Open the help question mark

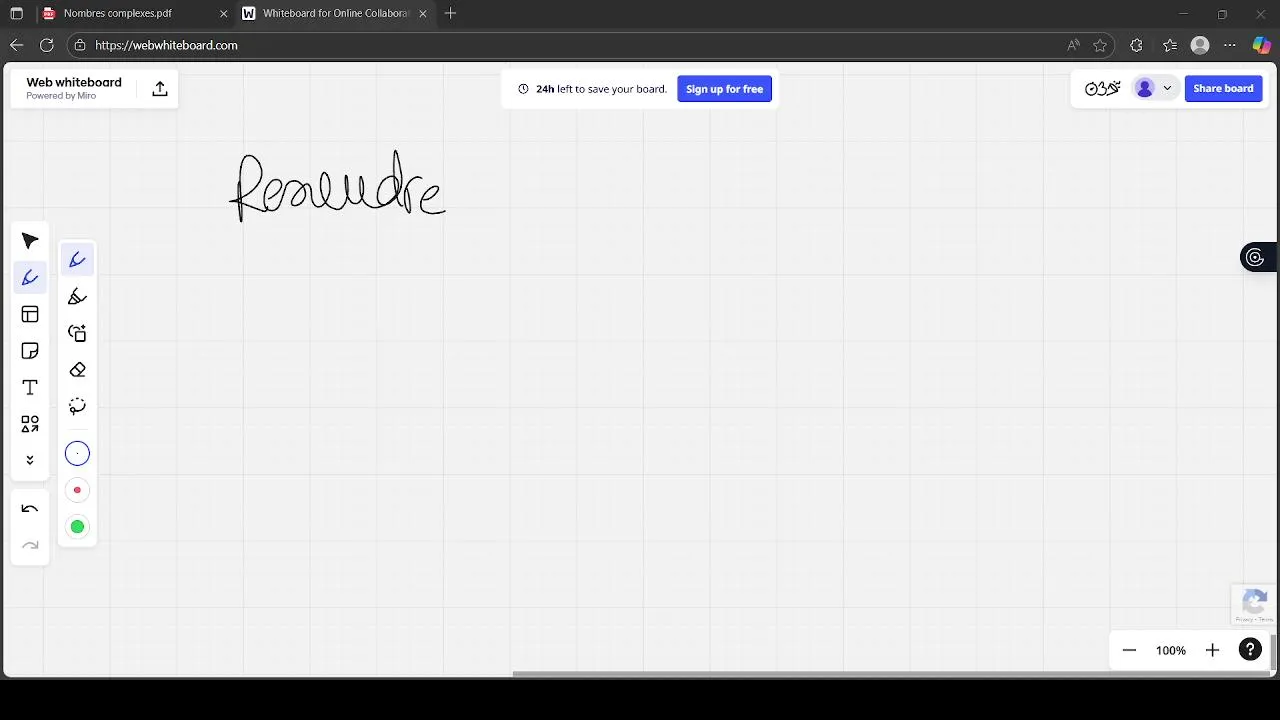1250,650
